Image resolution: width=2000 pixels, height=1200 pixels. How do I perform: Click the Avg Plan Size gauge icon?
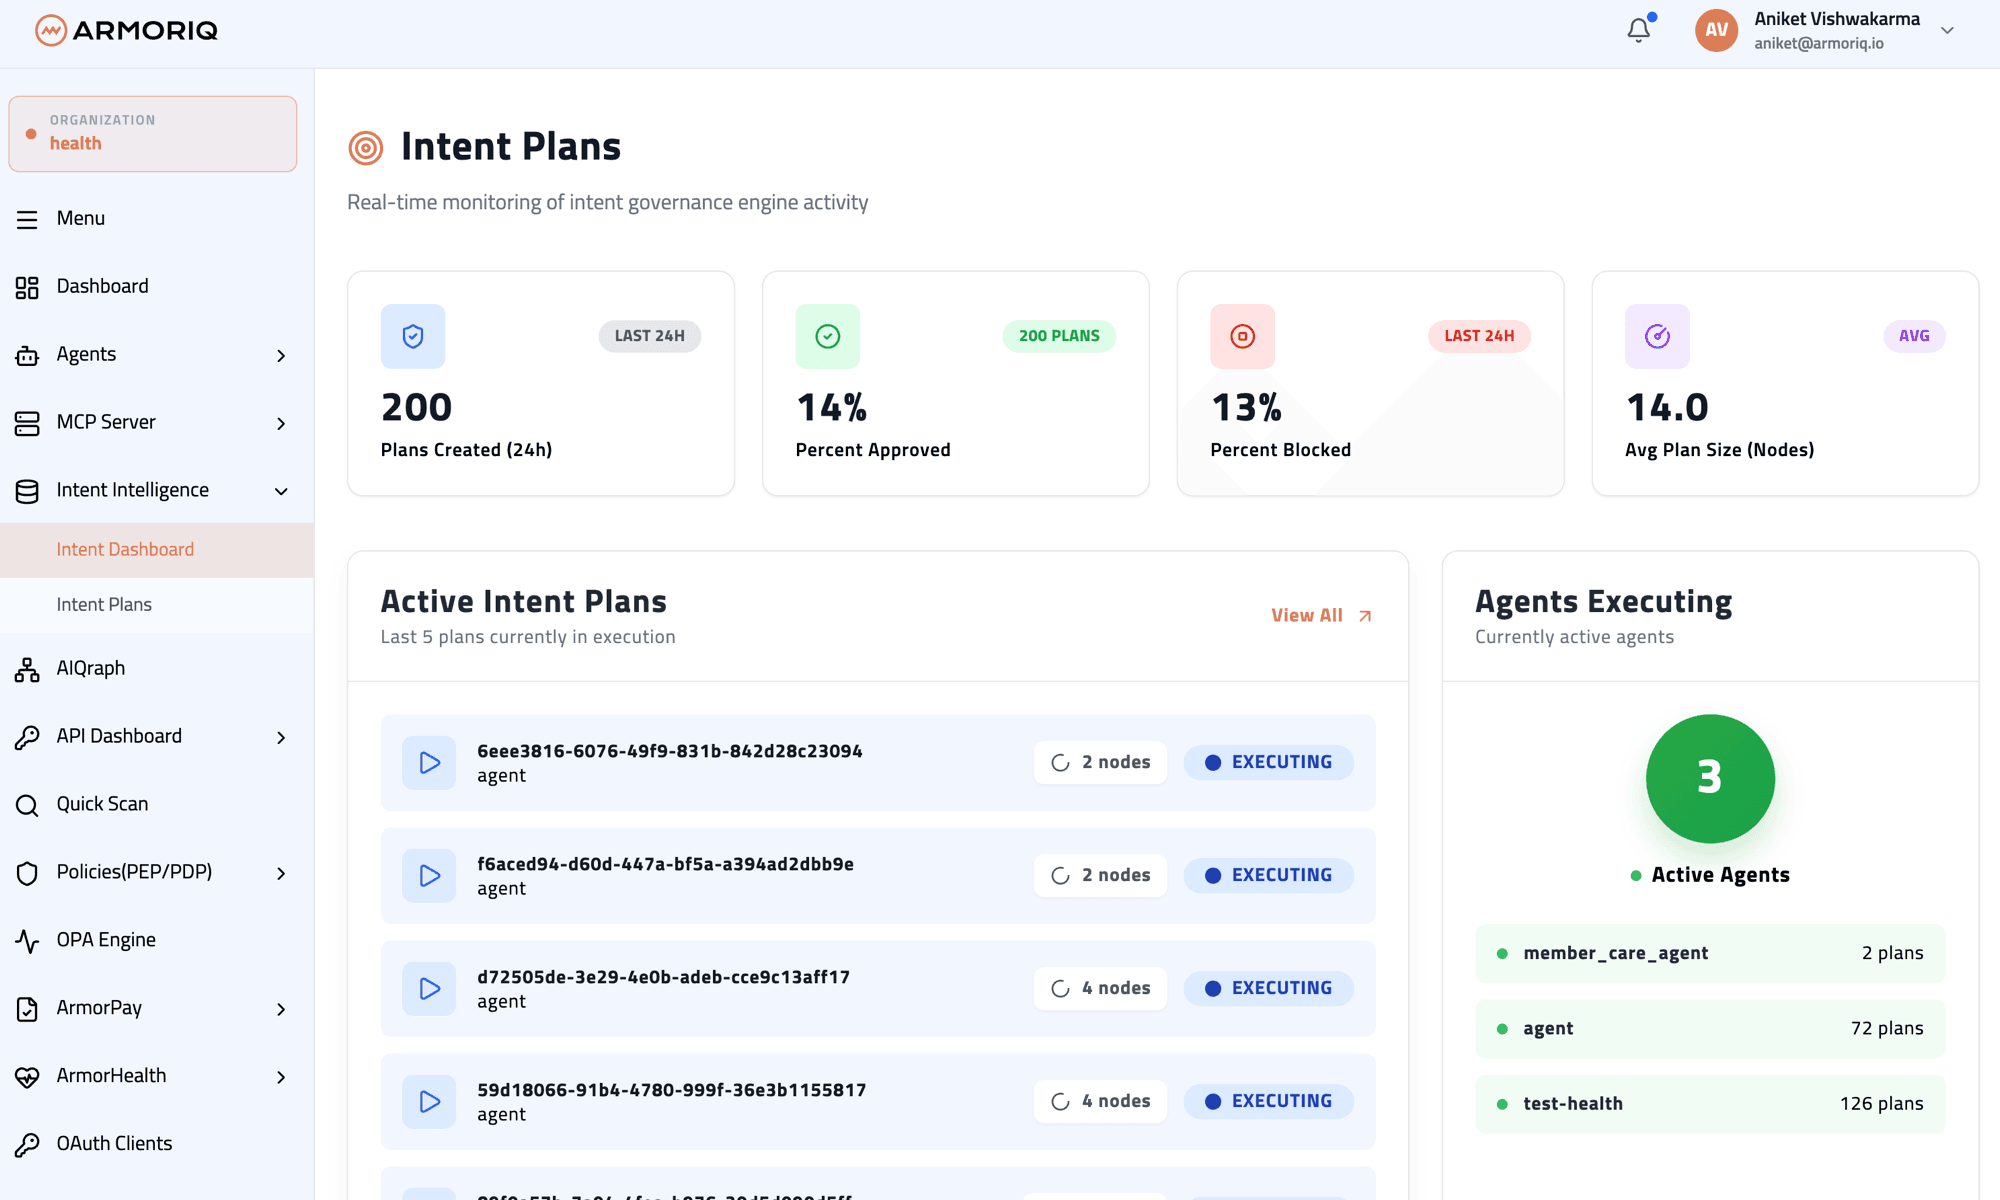(x=1658, y=336)
